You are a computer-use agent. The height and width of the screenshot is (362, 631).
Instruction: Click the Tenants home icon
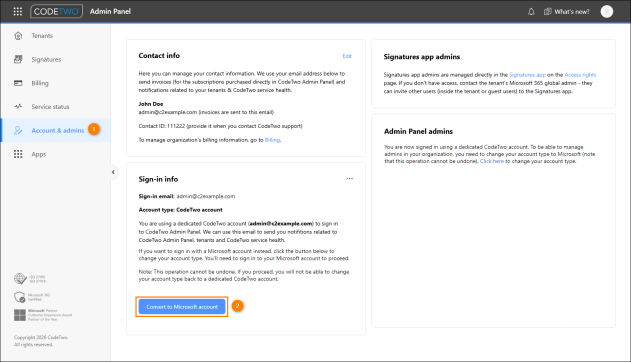pos(18,36)
